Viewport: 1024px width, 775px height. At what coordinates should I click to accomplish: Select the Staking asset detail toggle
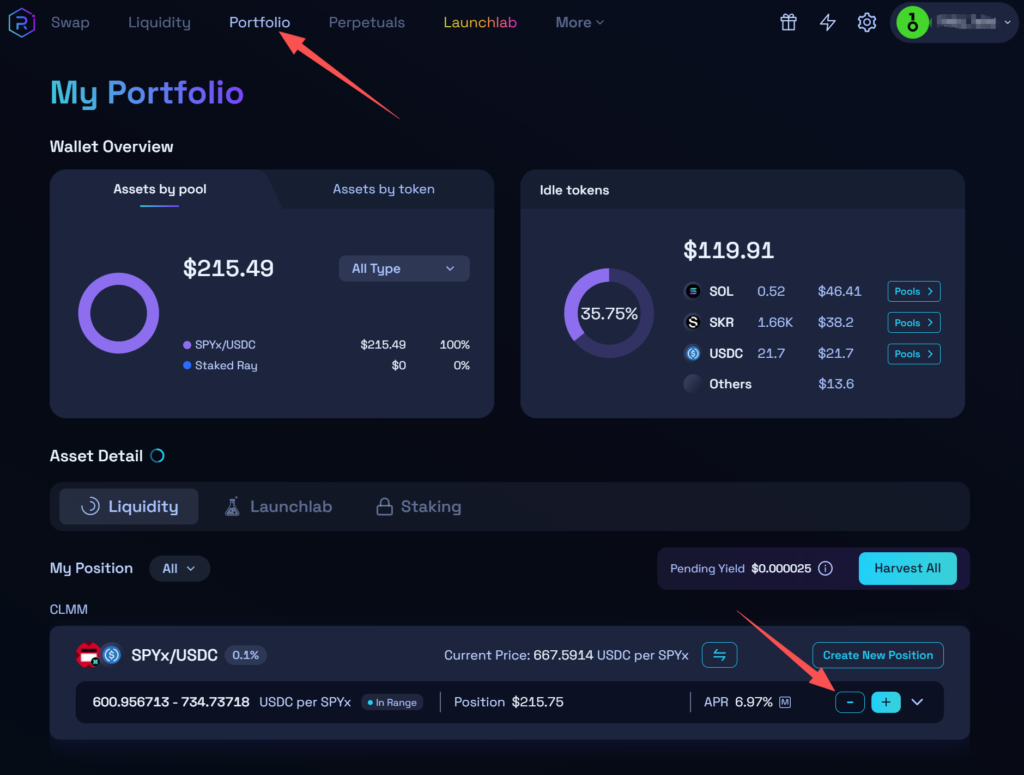tap(418, 507)
